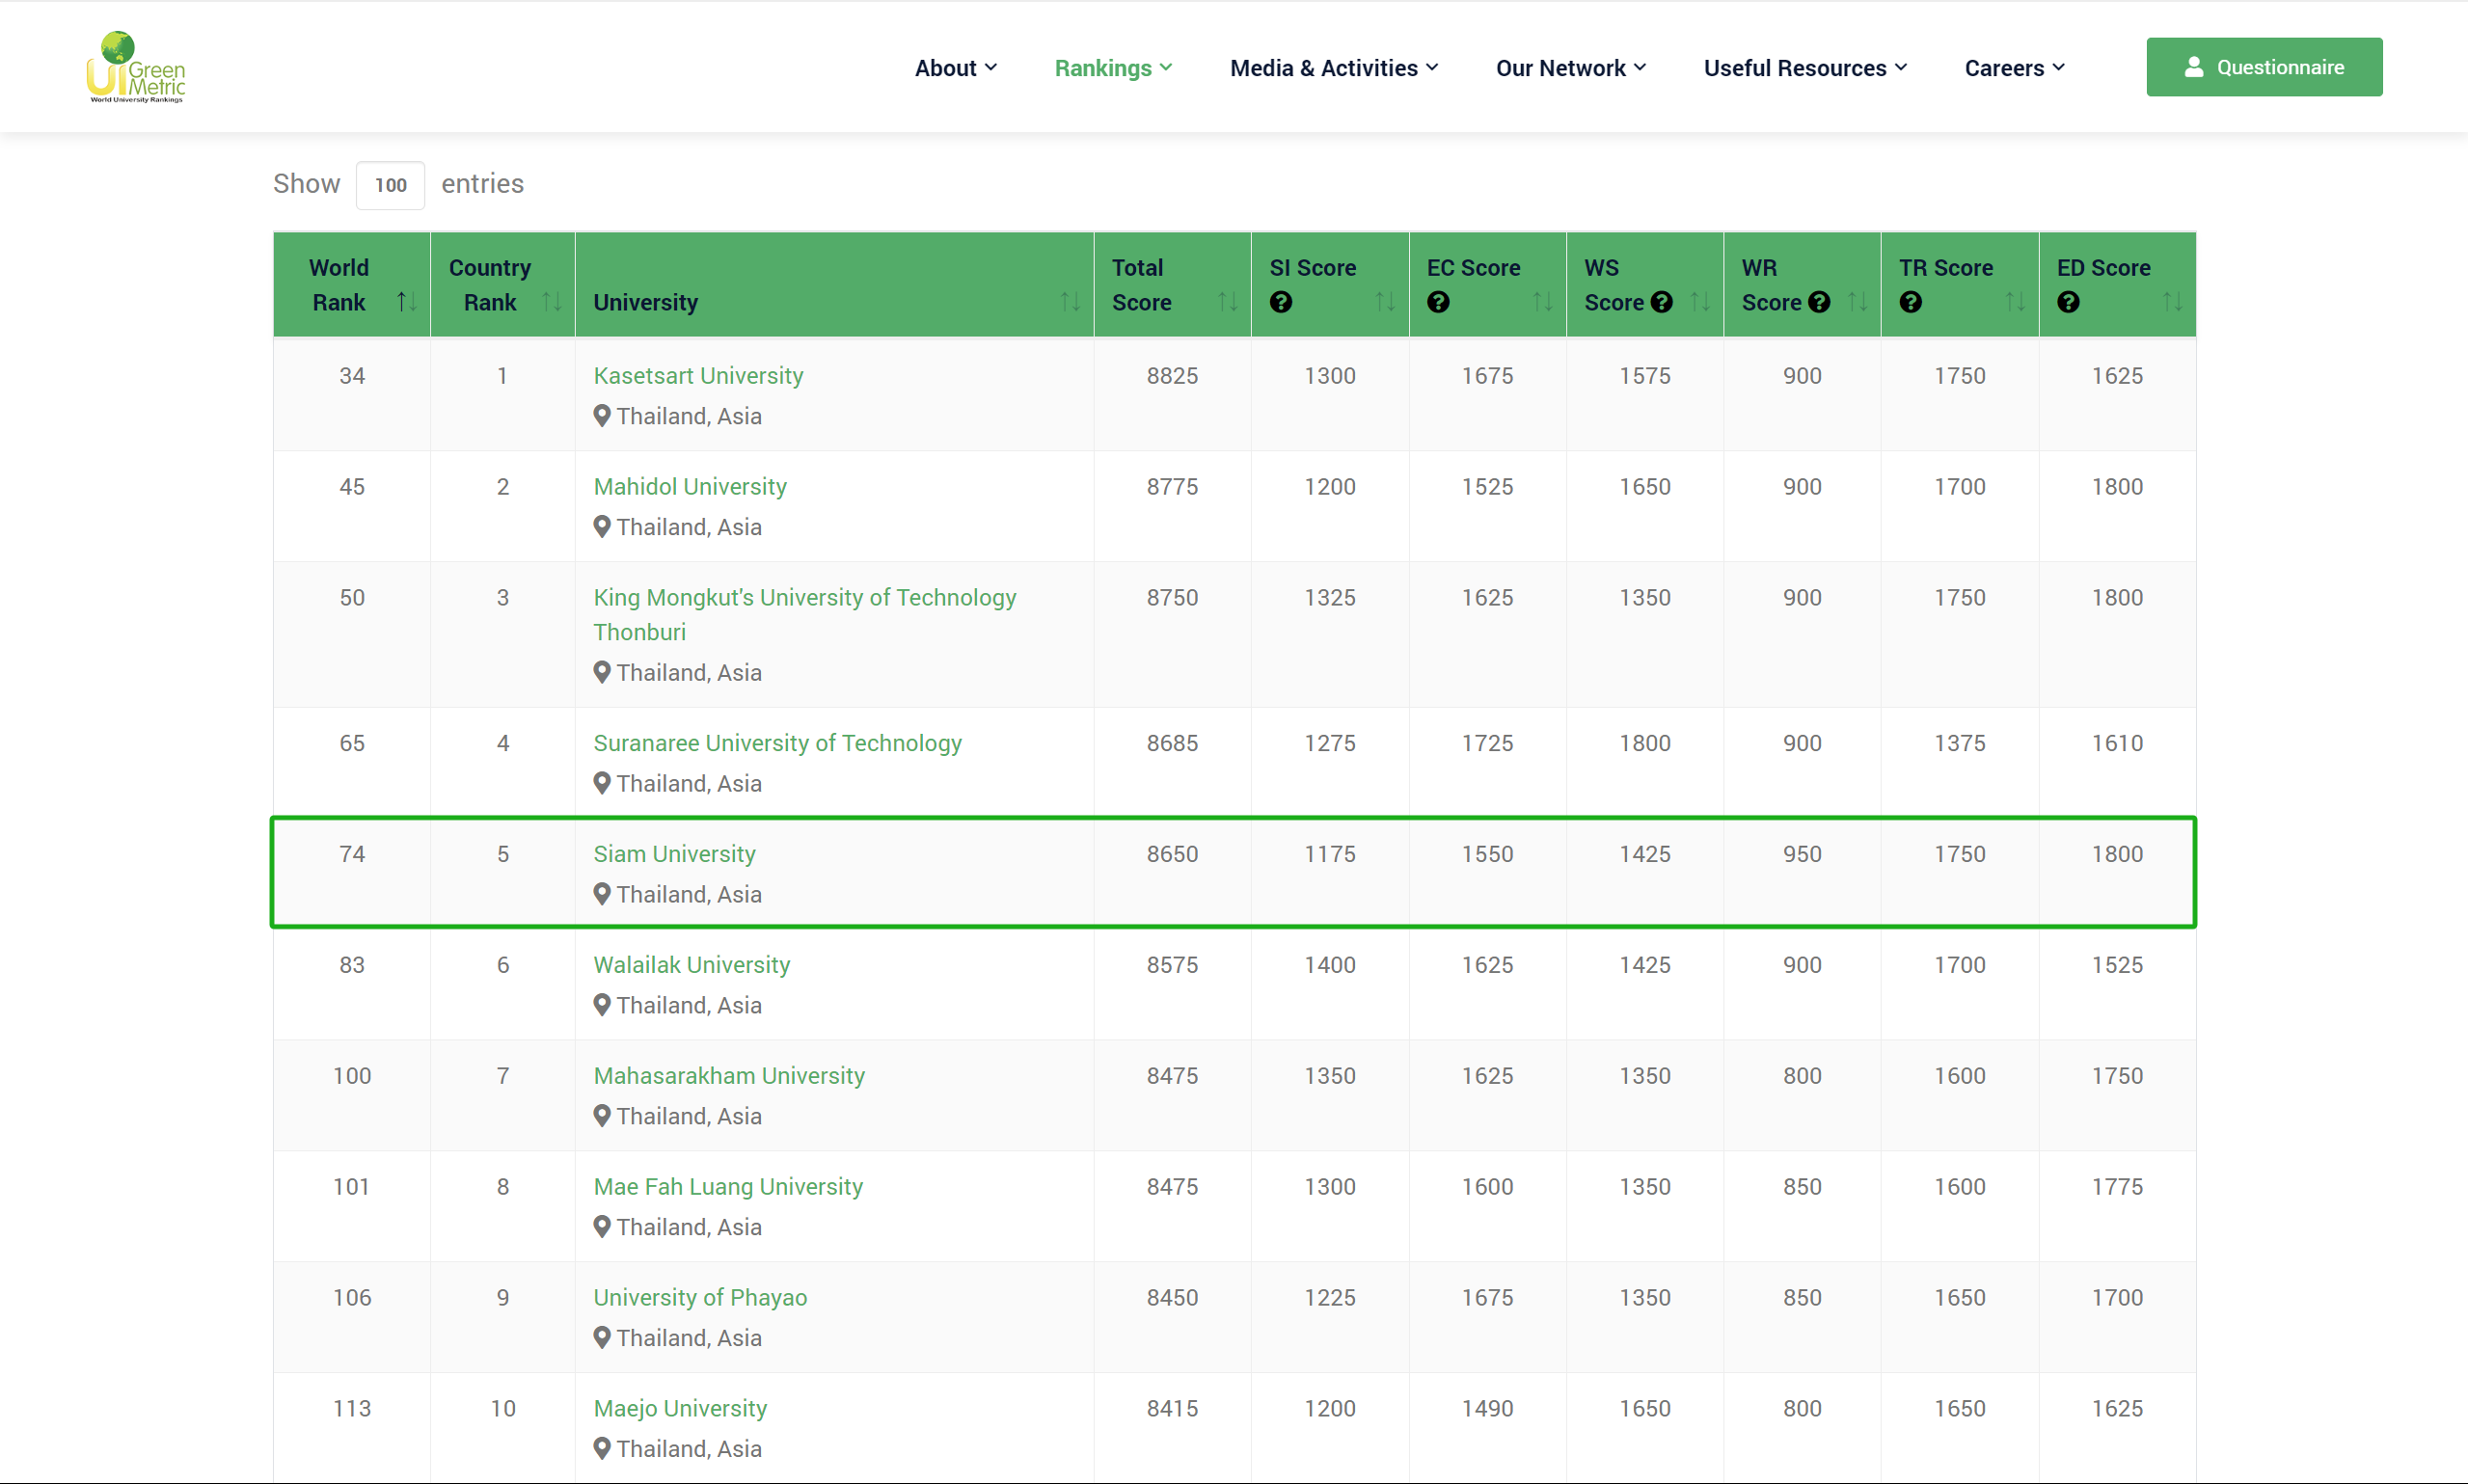The width and height of the screenshot is (2468, 1484).
Task: Sort by SI Score column arrows
Action: (1385, 301)
